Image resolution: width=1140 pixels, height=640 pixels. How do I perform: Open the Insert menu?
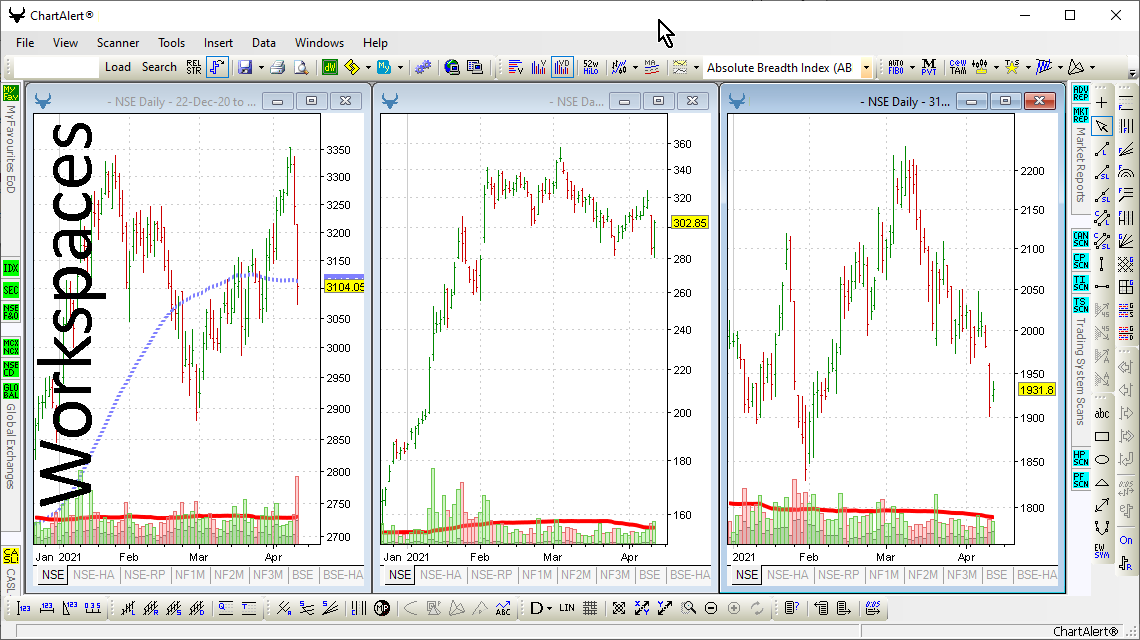pyautogui.click(x=218, y=43)
